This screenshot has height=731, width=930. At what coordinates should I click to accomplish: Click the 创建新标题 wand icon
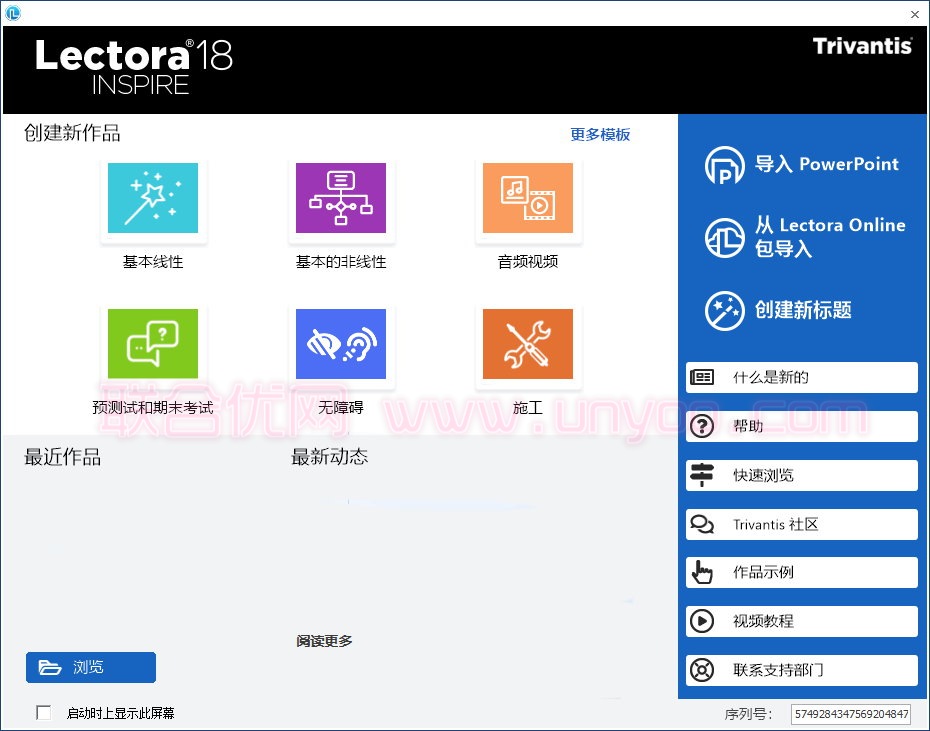tap(725, 311)
